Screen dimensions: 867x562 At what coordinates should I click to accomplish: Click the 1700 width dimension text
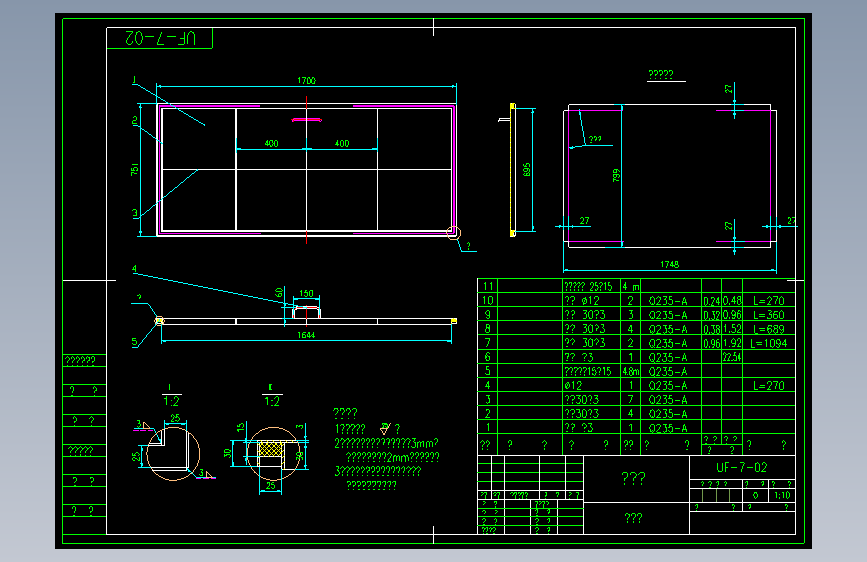[306, 81]
